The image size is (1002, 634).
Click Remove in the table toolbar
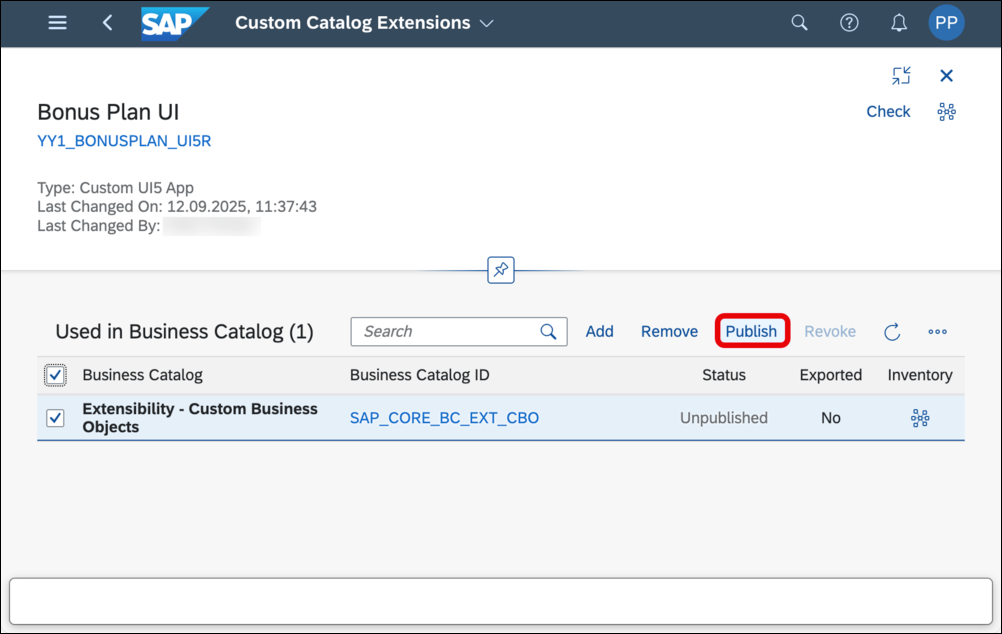pos(669,332)
